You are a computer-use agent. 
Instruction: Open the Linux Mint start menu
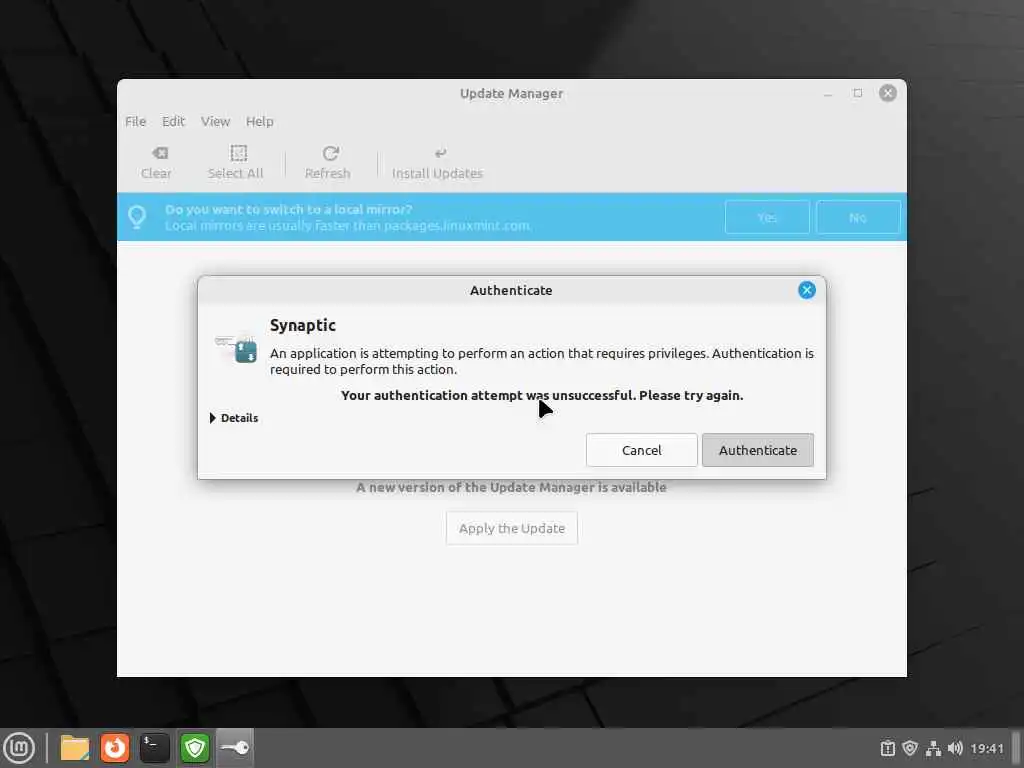(19, 748)
